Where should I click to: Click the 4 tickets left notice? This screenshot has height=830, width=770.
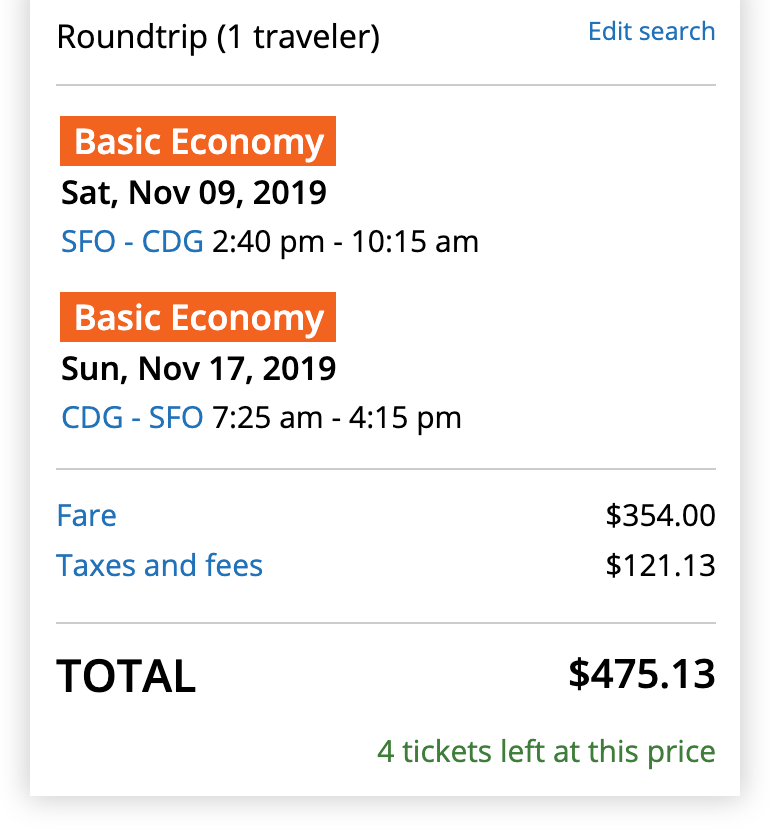pyautogui.click(x=546, y=751)
